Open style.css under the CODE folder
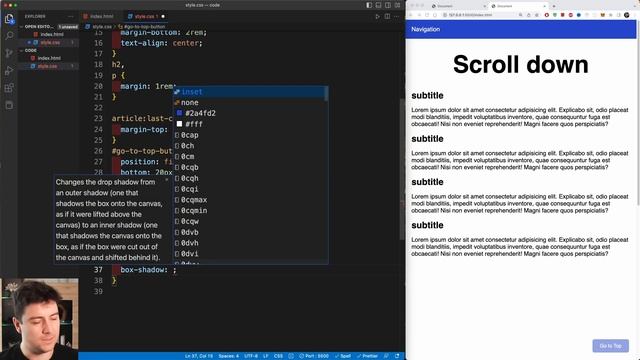The height and width of the screenshot is (360, 640). tap(48, 66)
